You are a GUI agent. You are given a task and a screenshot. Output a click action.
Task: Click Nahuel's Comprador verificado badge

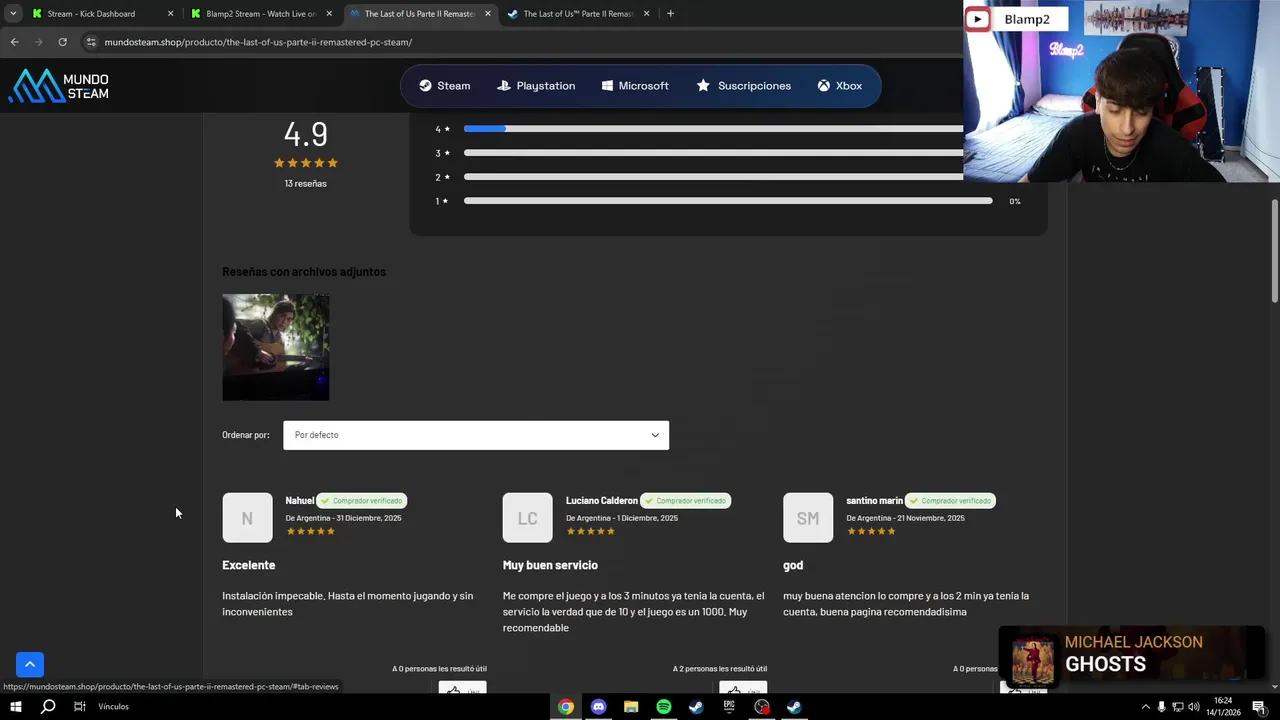(362, 500)
